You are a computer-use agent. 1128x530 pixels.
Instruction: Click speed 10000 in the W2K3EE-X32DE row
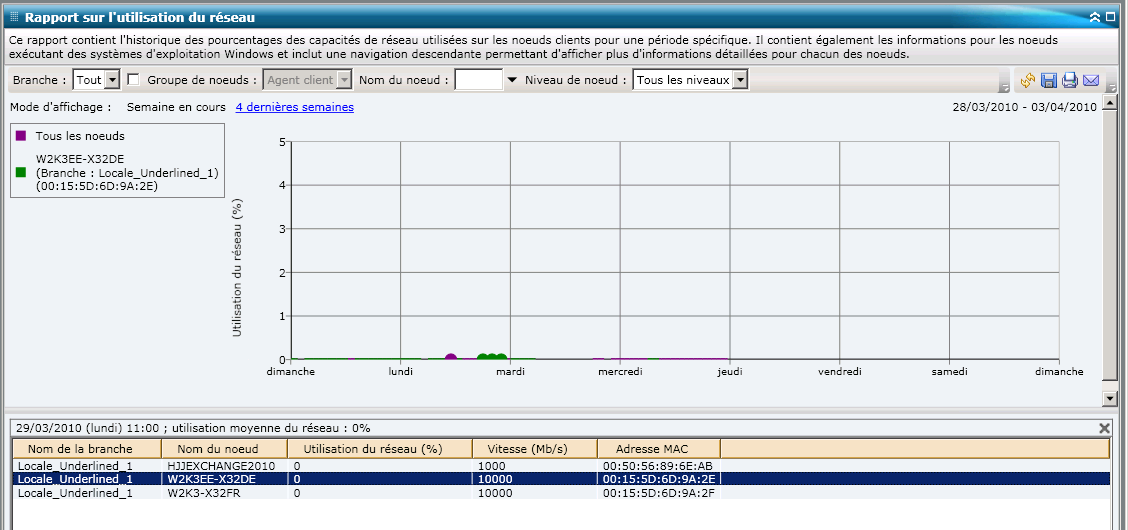coord(495,479)
